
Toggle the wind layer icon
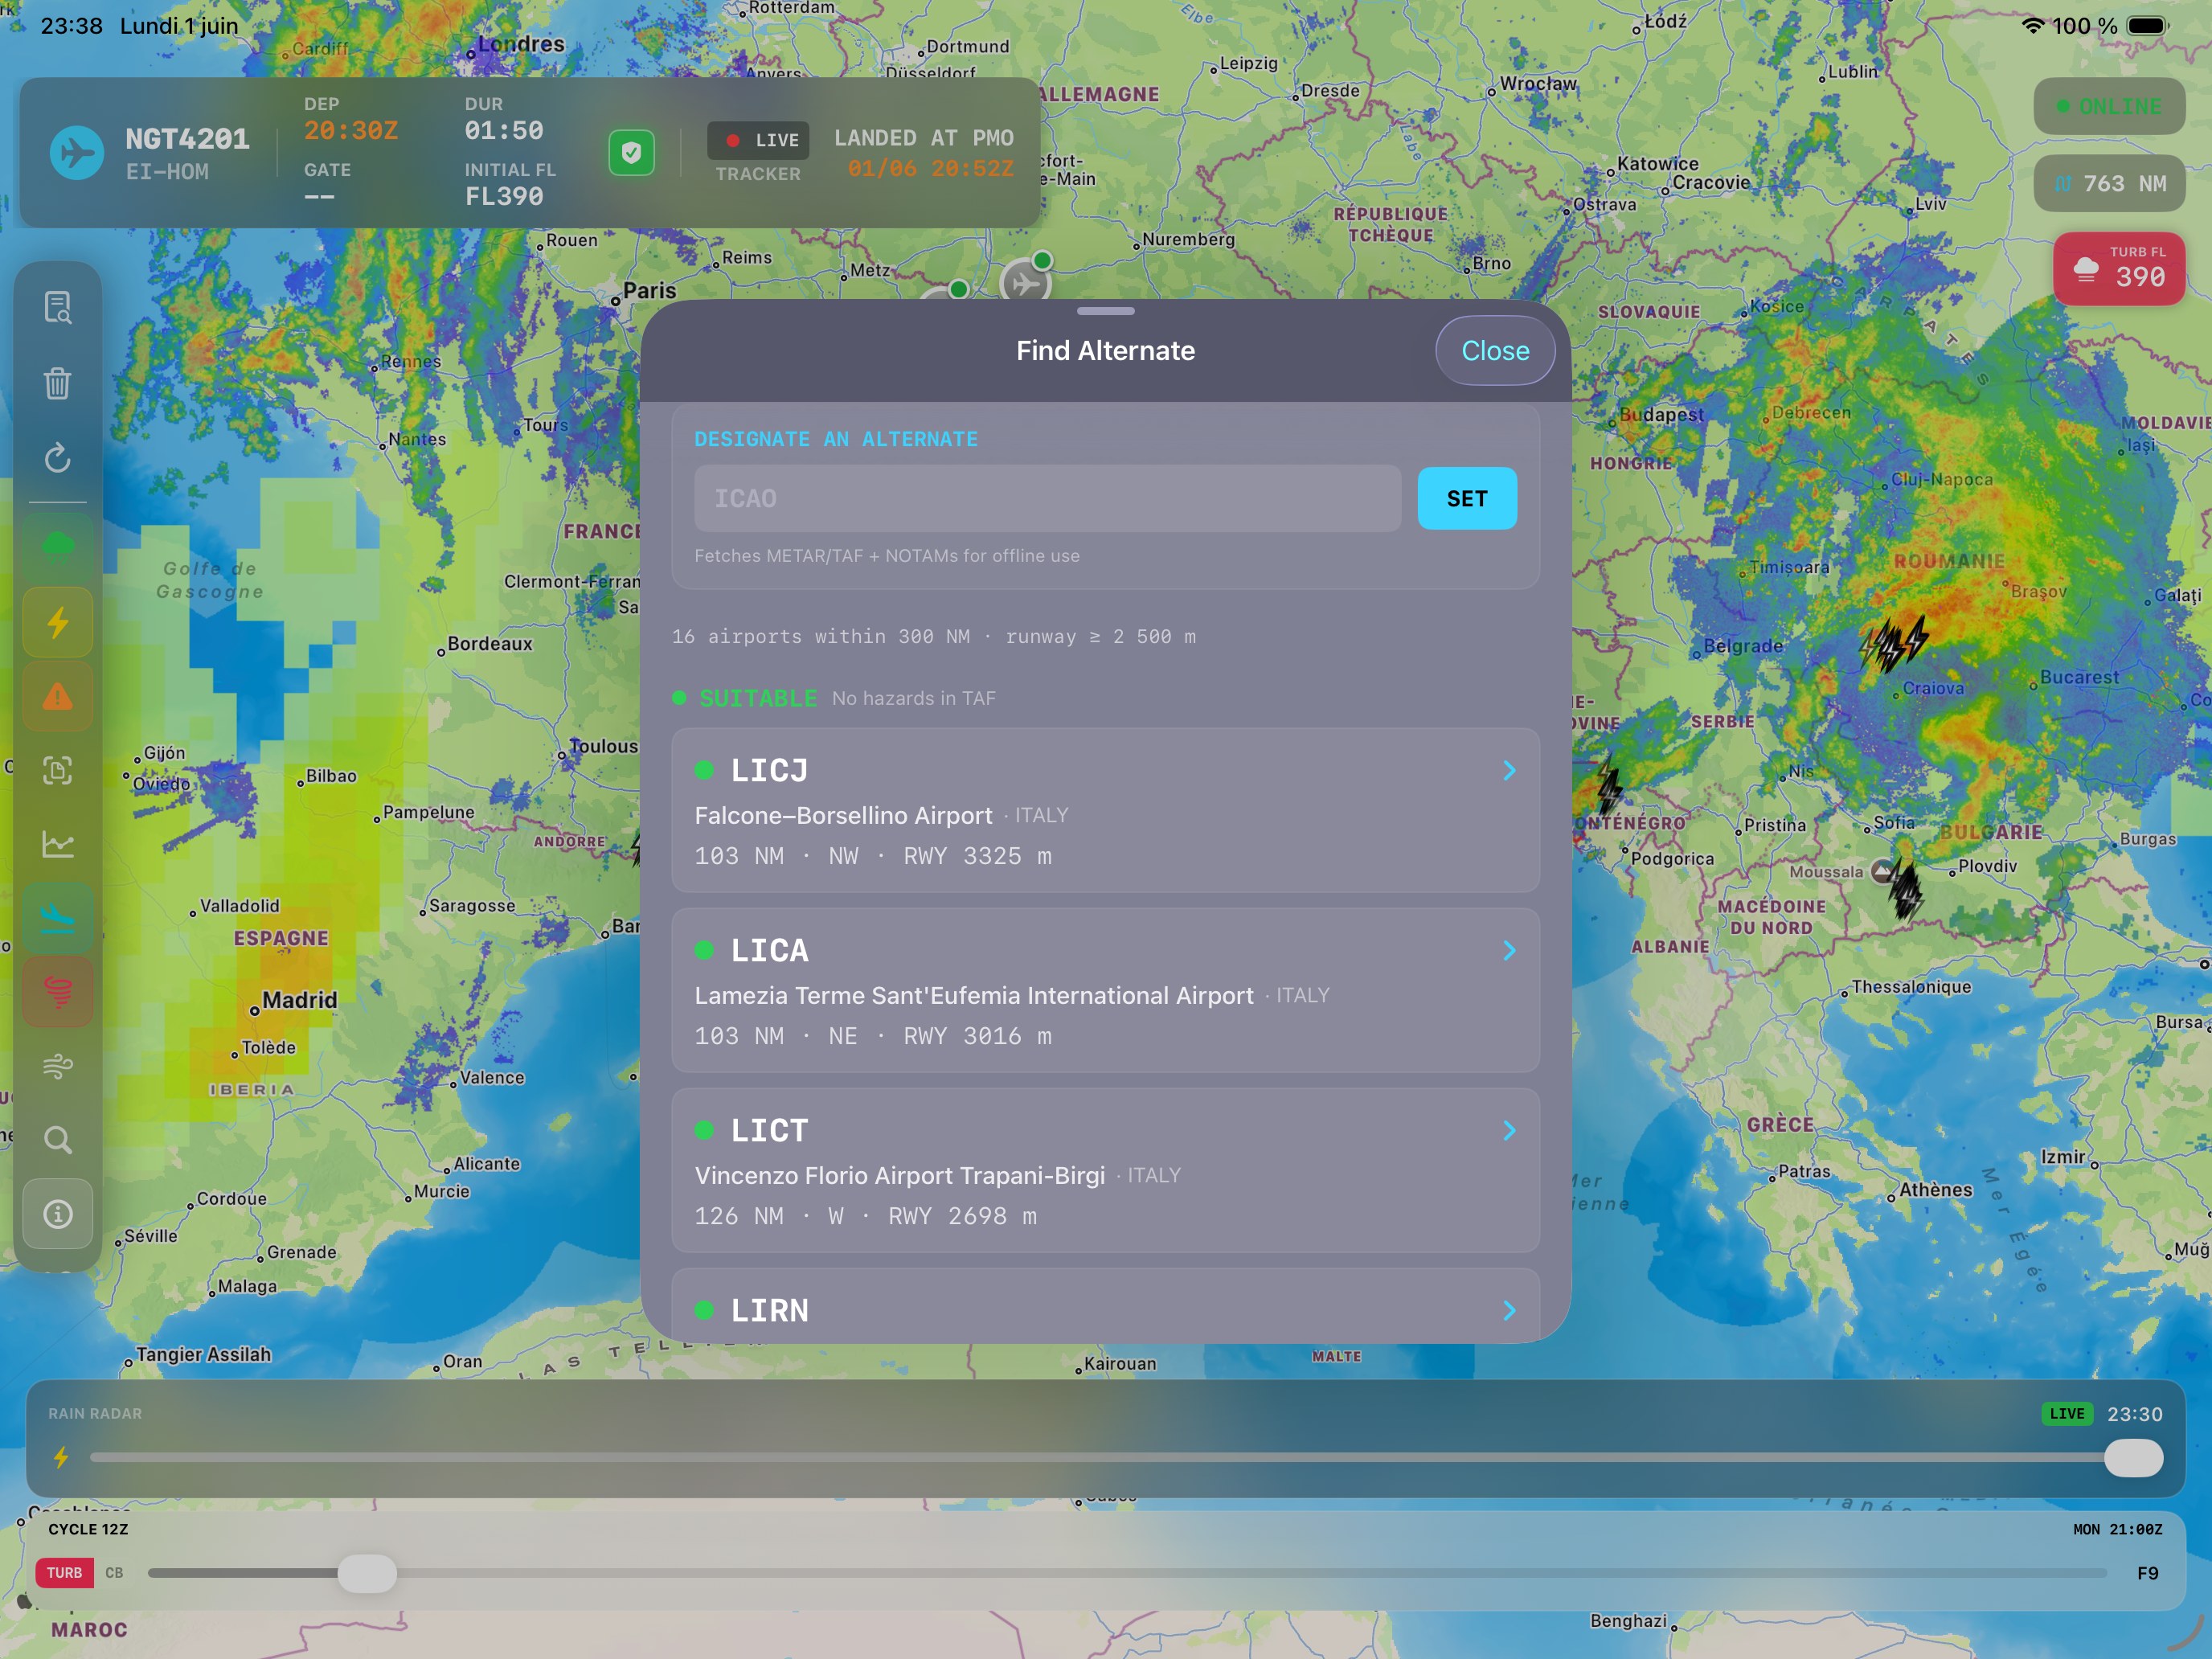pos(58,1066)
